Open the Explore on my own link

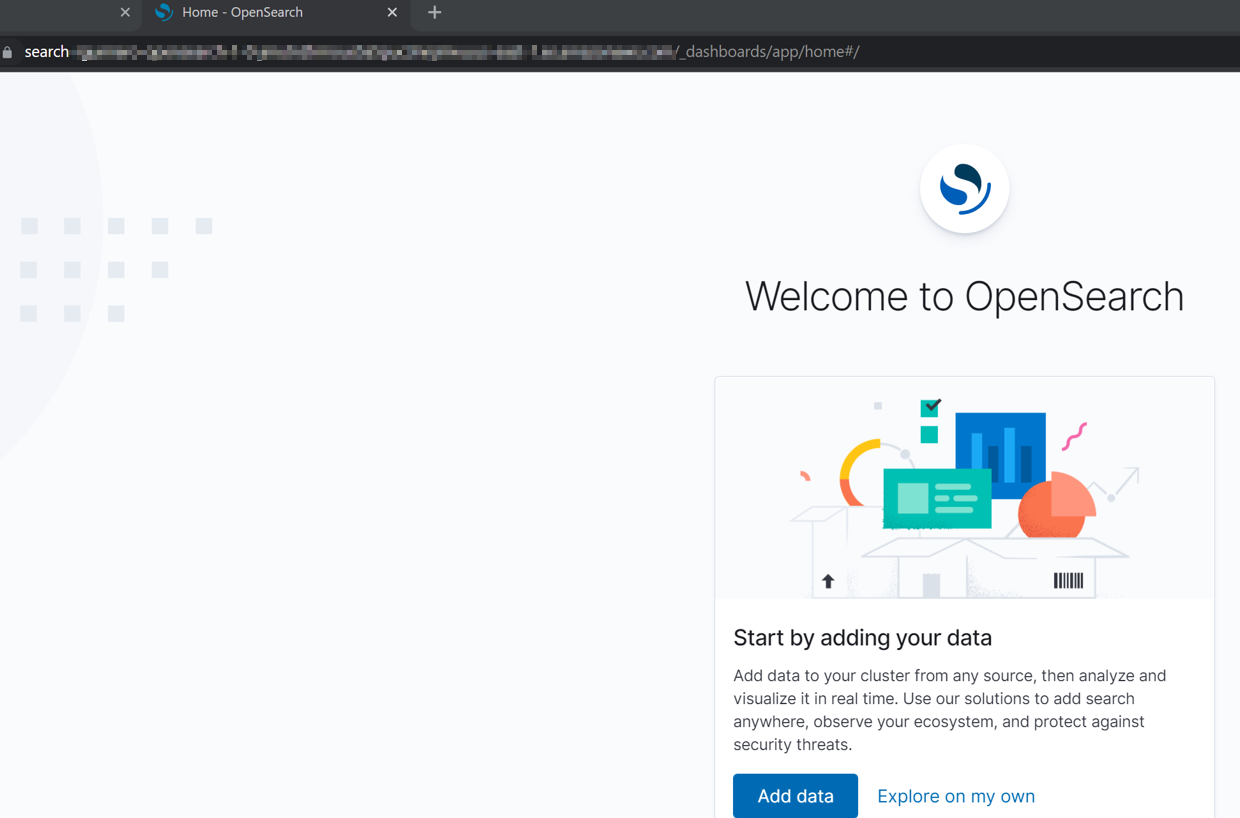(956, 796)
